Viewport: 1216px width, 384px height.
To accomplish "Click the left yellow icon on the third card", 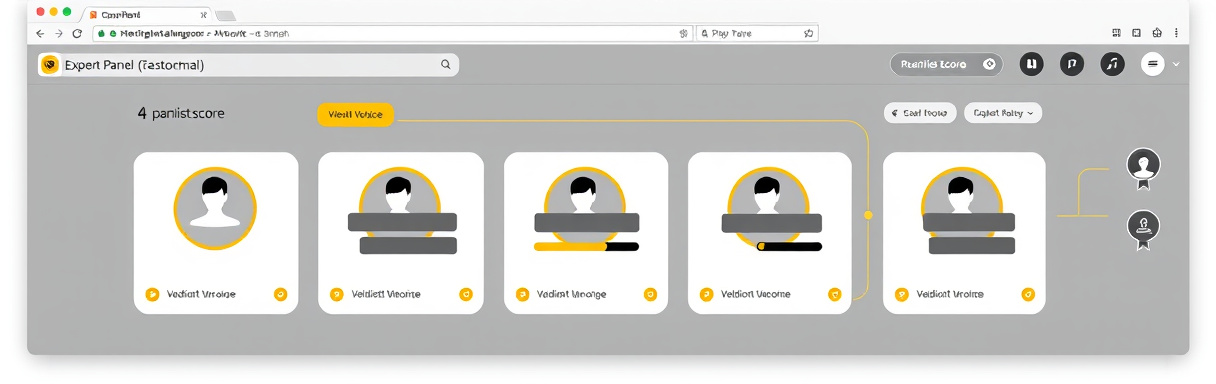I will [522, 294].
